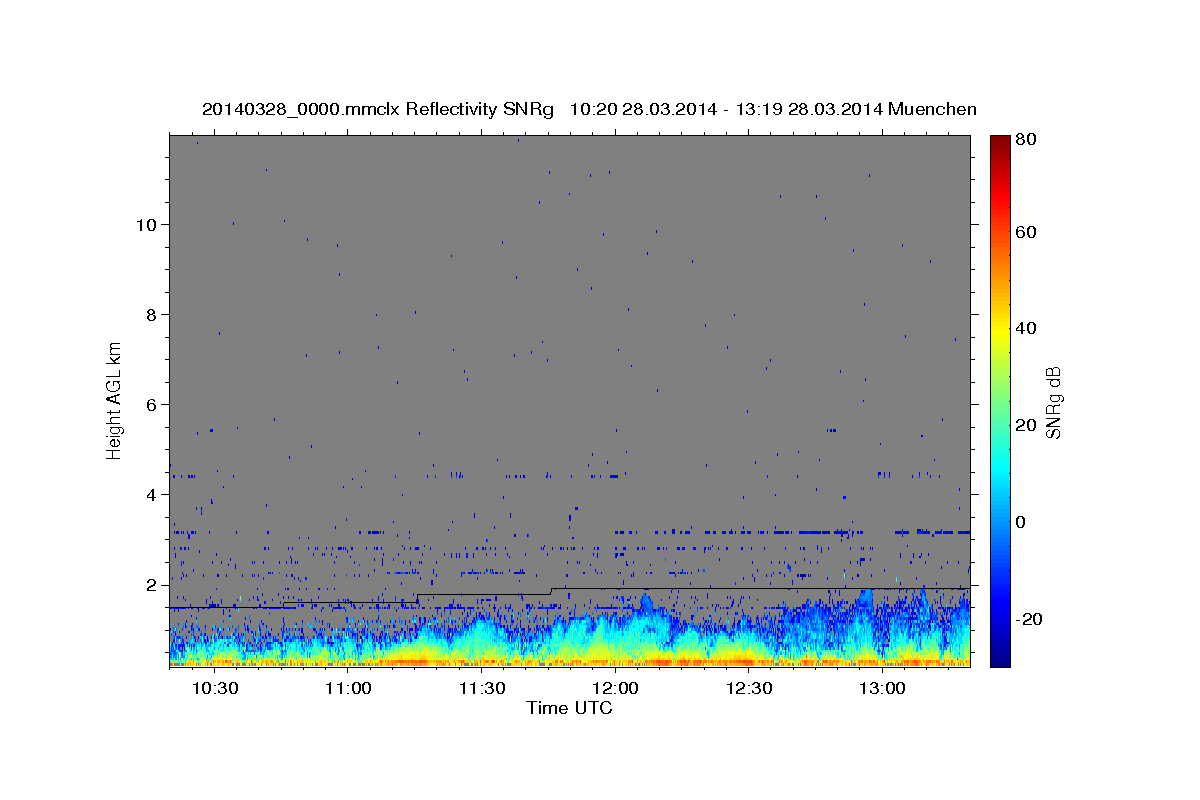This screenshot has height=800, width=1200.
Task: Click the yellow region of the colorbar
Action: 1000,328
